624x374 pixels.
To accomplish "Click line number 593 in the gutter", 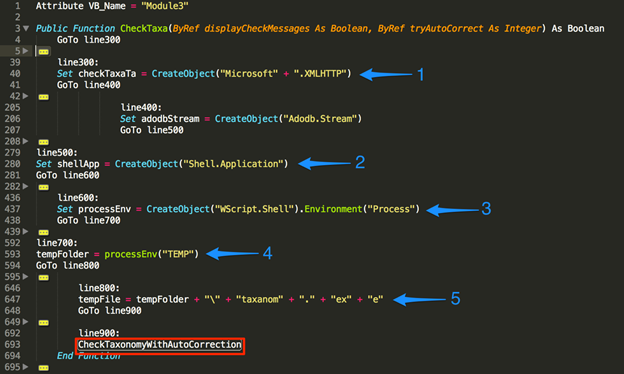I will pos(12,254).
